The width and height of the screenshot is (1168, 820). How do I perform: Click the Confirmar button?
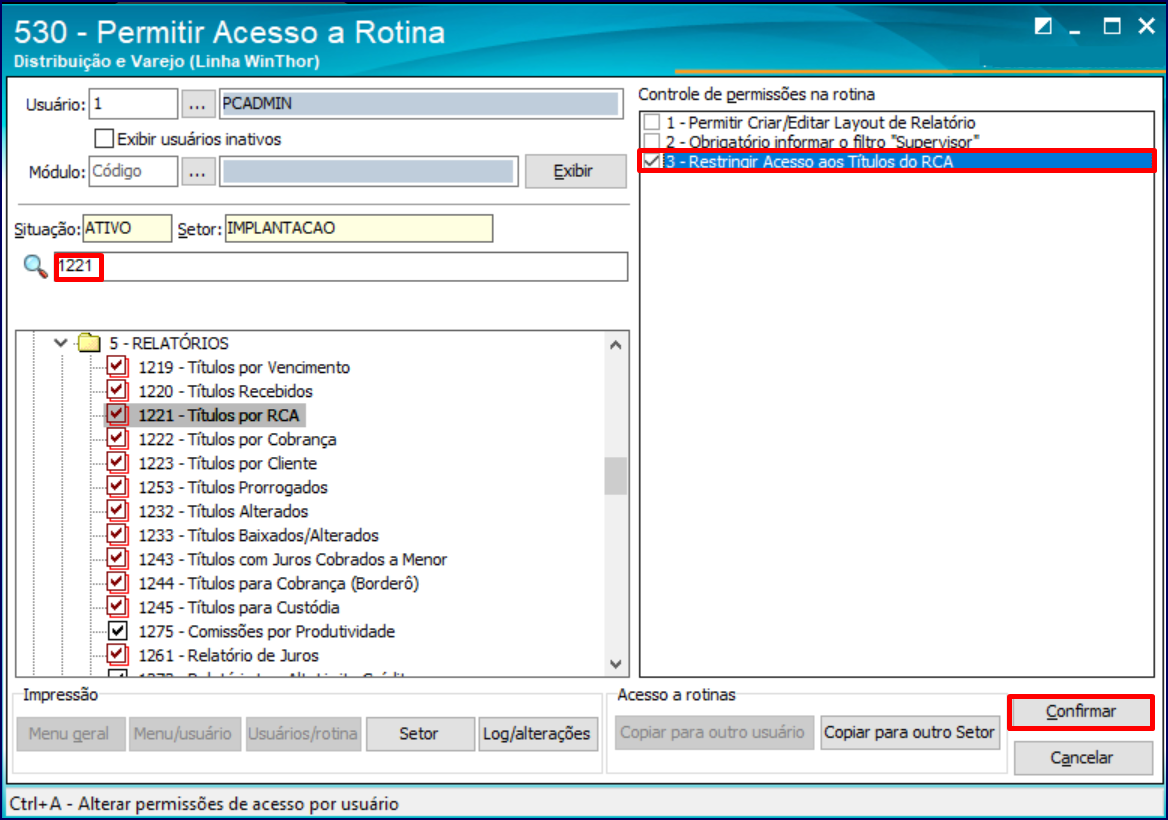(x=1081, y=712)
